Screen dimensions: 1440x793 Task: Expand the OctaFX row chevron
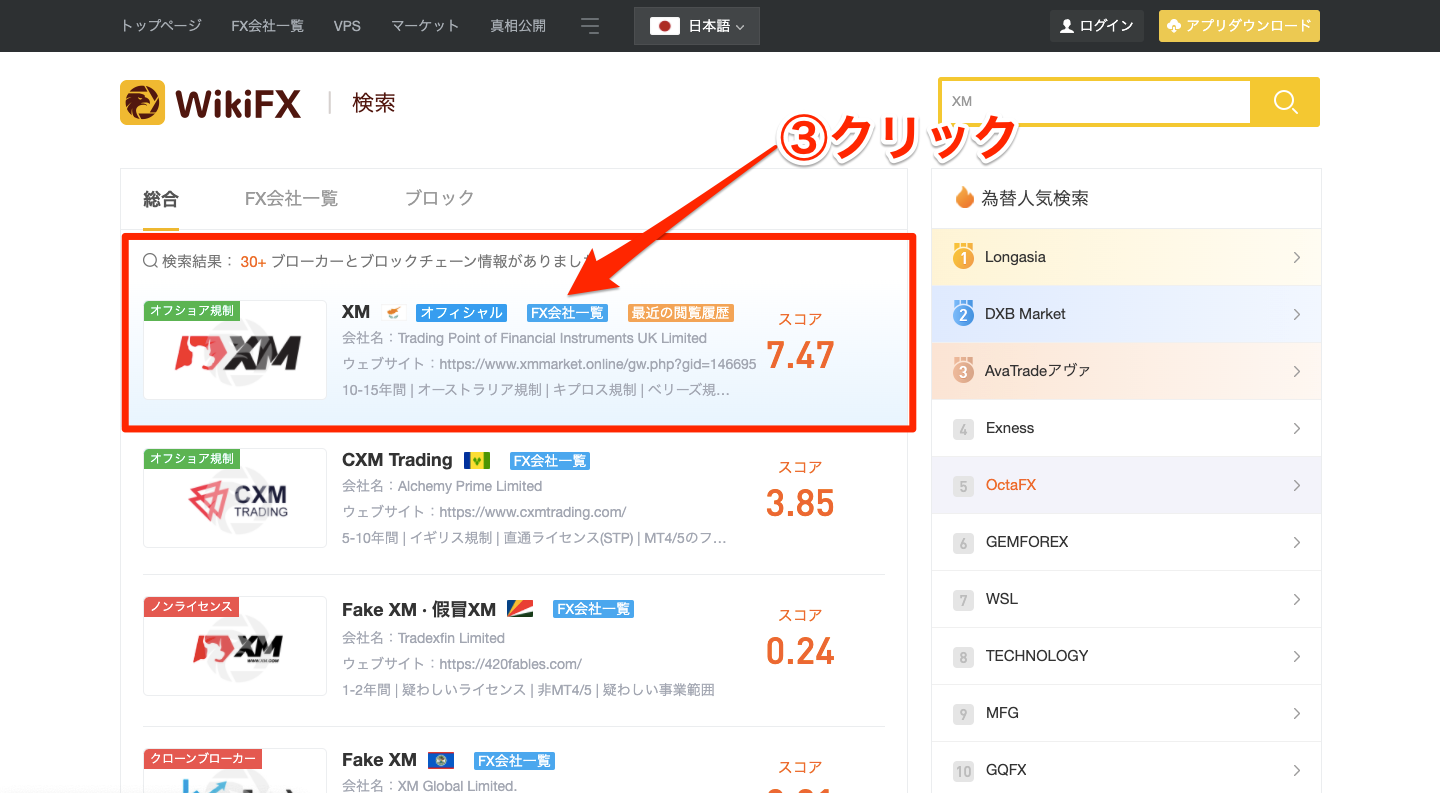pos(1297,485)
